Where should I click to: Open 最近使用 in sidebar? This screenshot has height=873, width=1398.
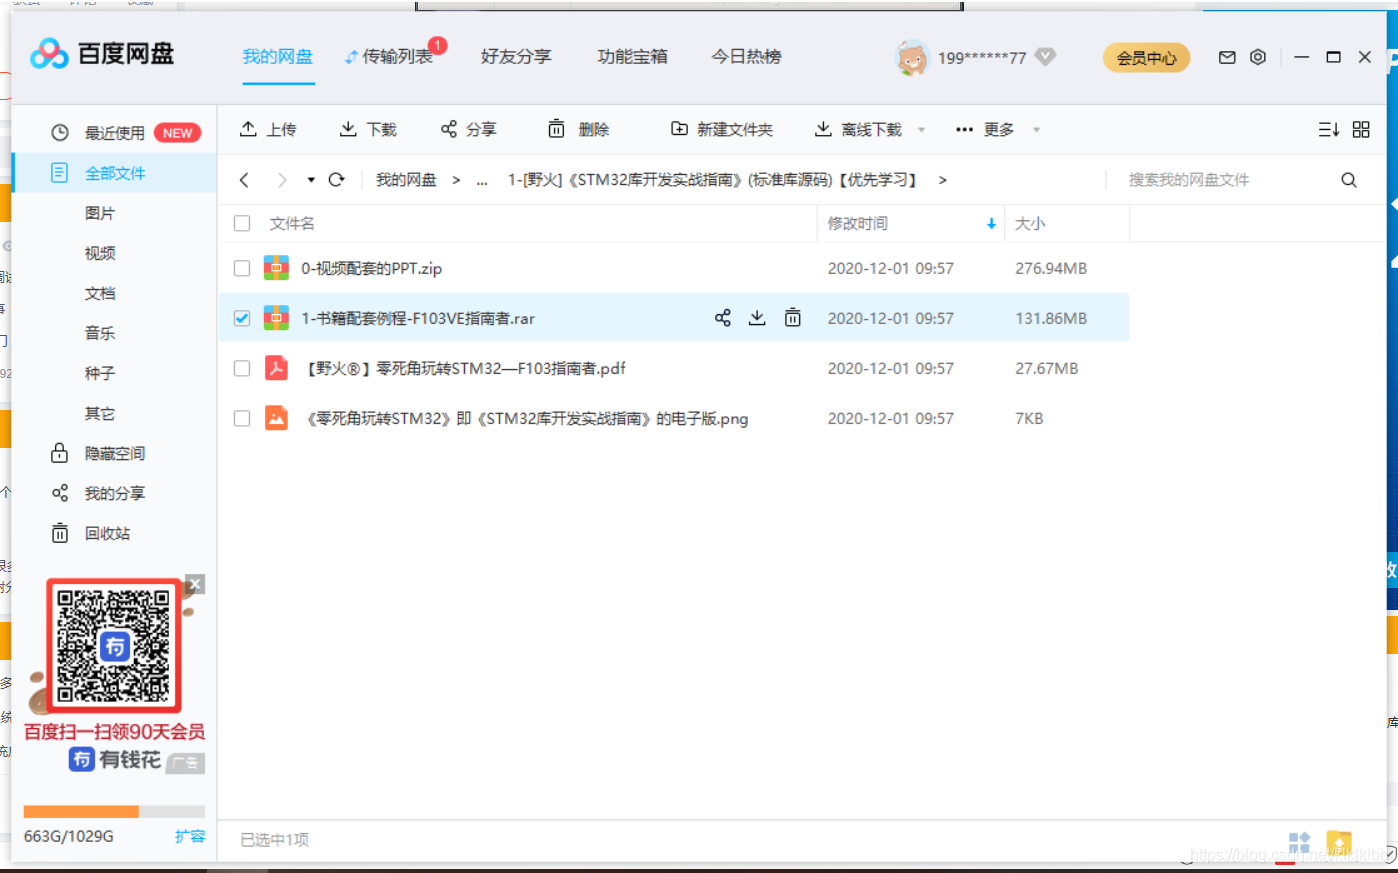(x=114, y=133)
